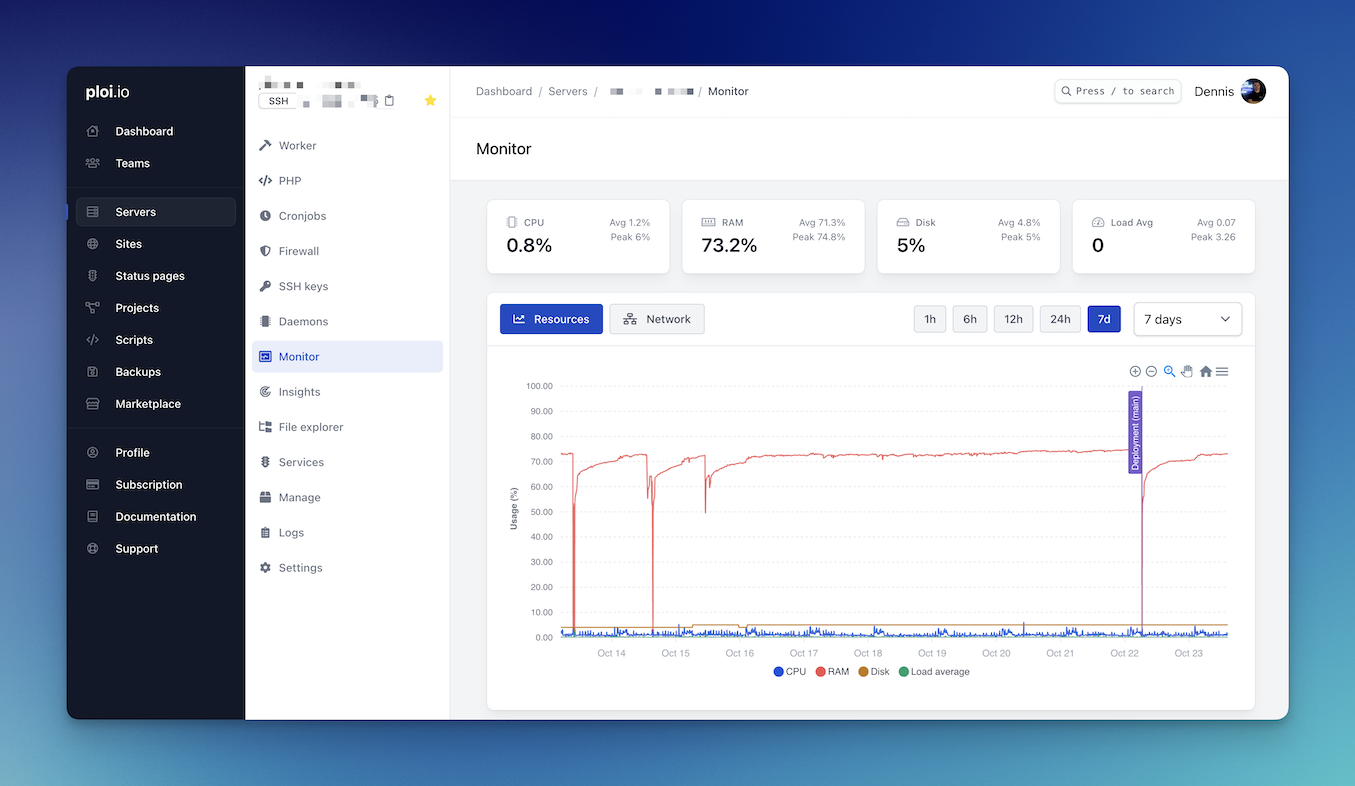Screen dimensions: 1355x786
Task: Click the Press / to search field
Action: click(x=1117, y=91)
